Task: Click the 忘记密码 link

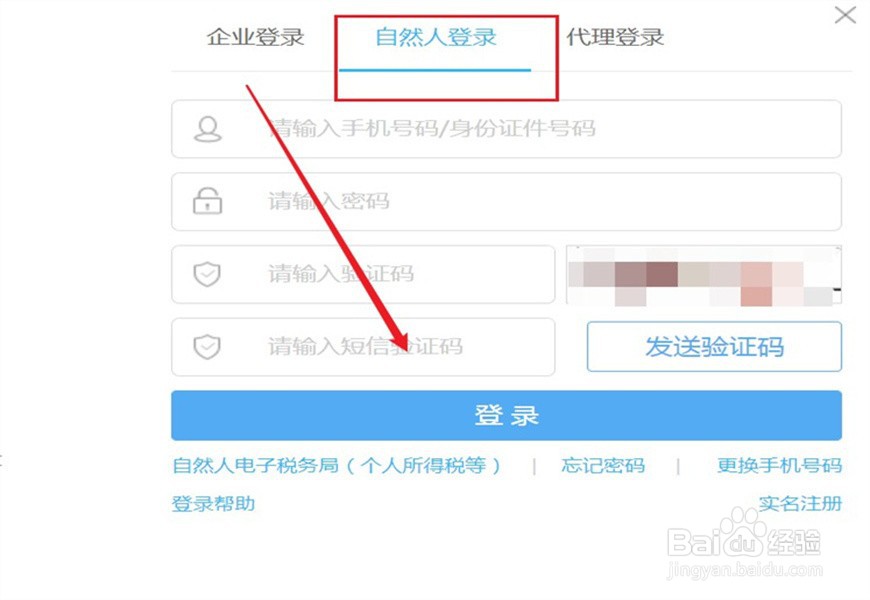Action: coord(603,465)
